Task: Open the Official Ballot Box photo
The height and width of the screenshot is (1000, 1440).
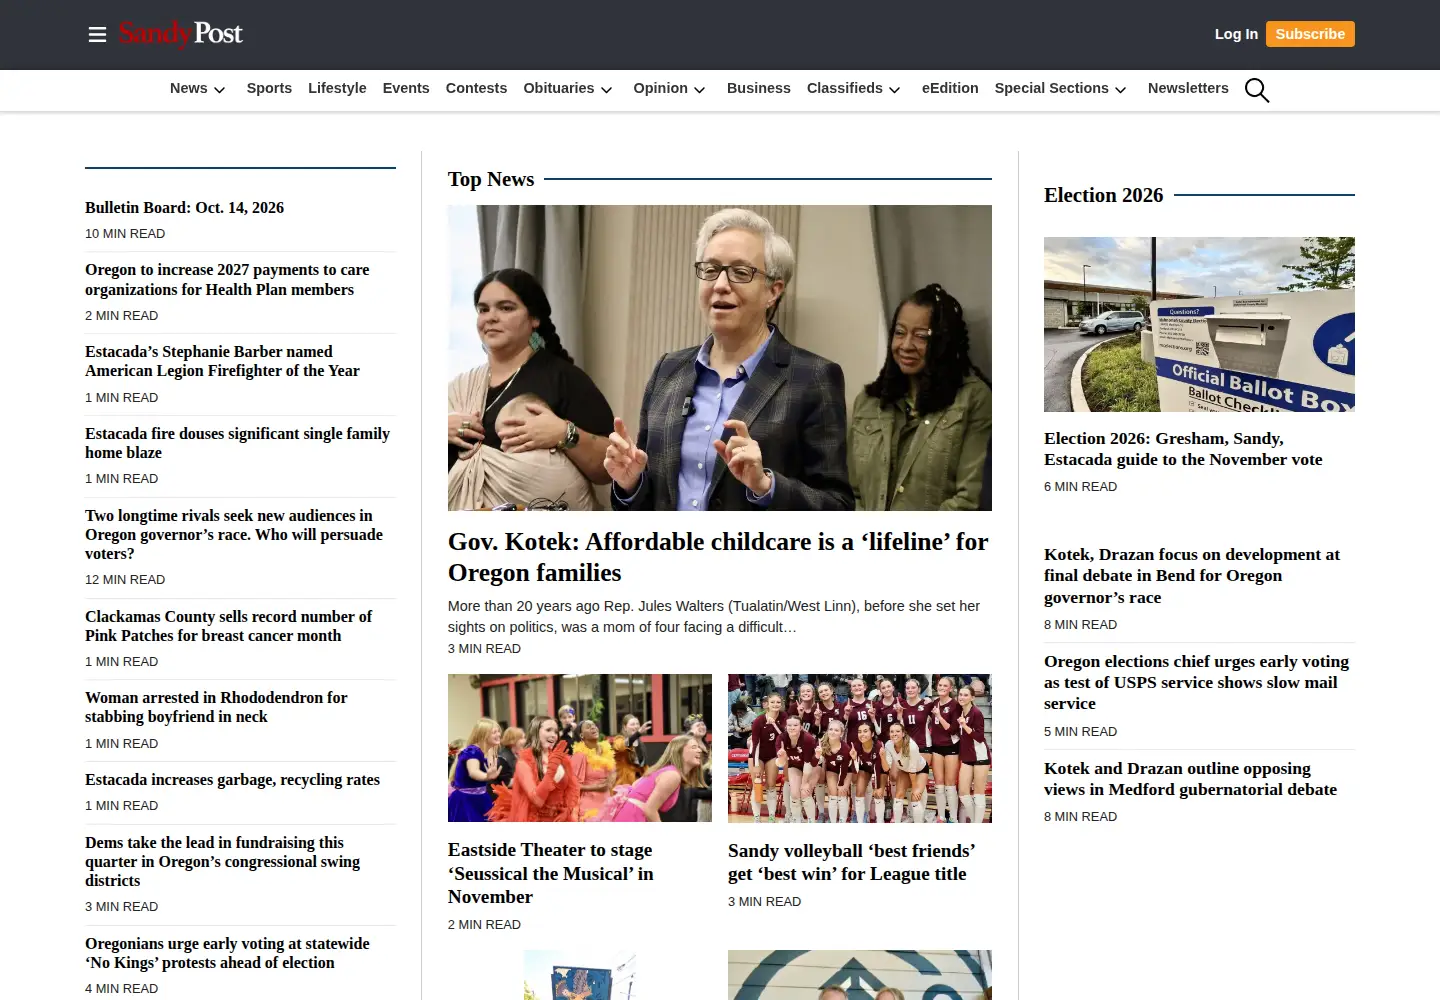Action: (1199, 324)
